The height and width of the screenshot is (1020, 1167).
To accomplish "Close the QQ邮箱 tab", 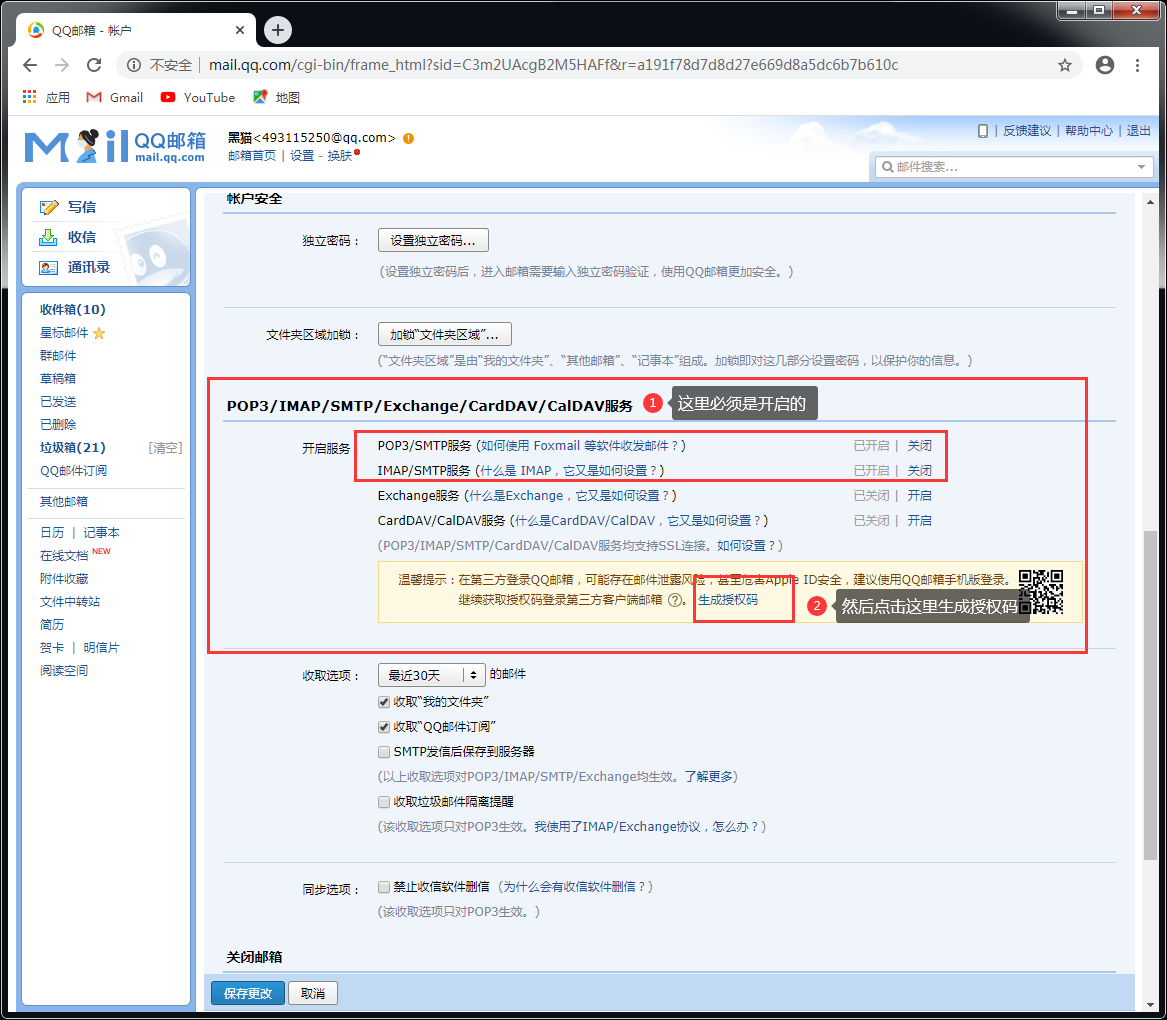I will click(x=240, y=30).
